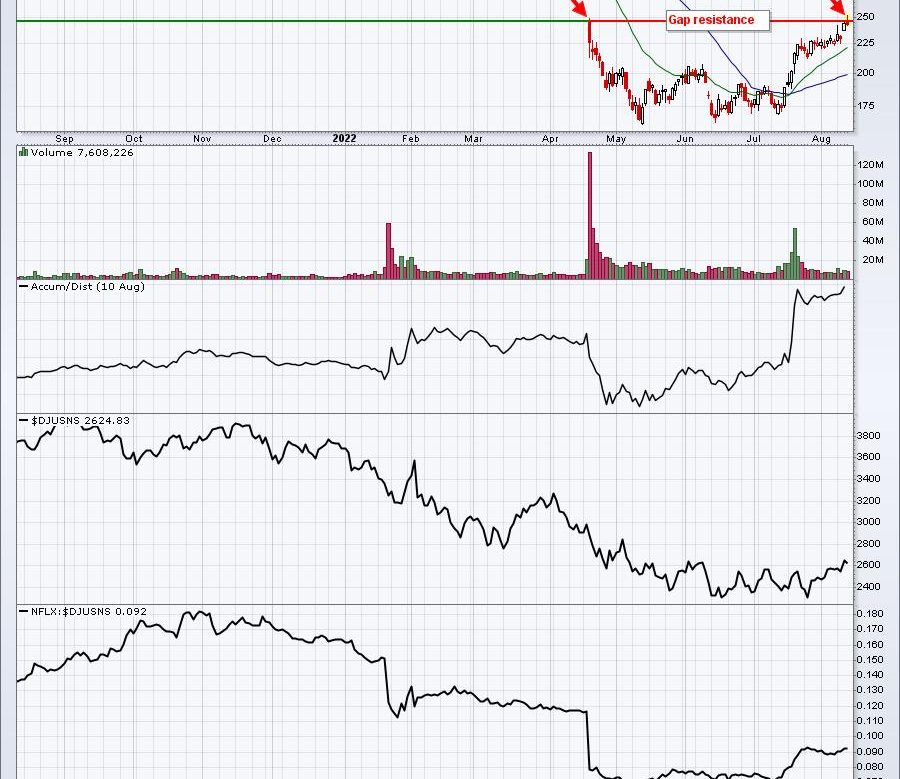900x779 pixels.
Task: Select the "Gap resistance" annotation label
Action: 718,20
